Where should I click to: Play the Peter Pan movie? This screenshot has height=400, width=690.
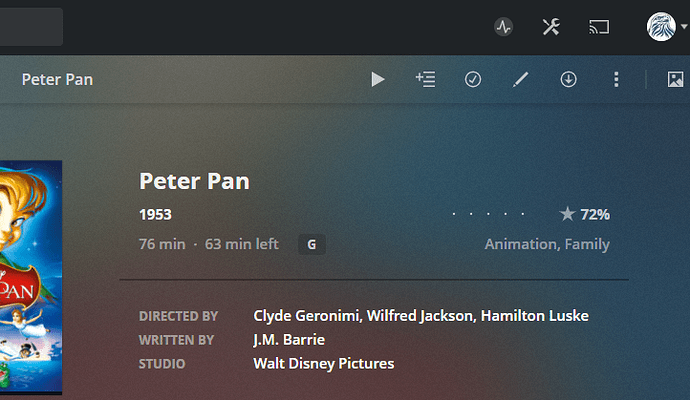point(377,79)
